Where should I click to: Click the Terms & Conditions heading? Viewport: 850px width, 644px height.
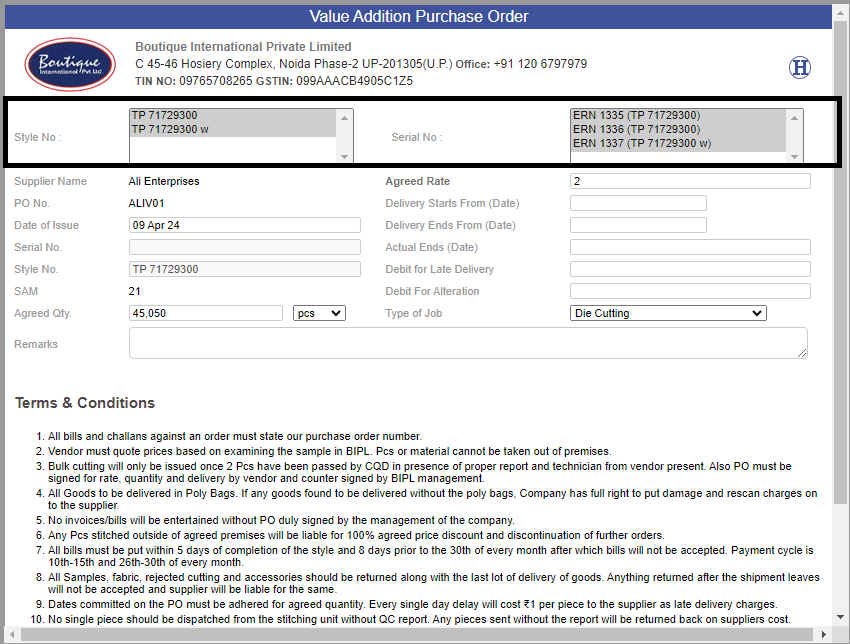coord(85,403)
